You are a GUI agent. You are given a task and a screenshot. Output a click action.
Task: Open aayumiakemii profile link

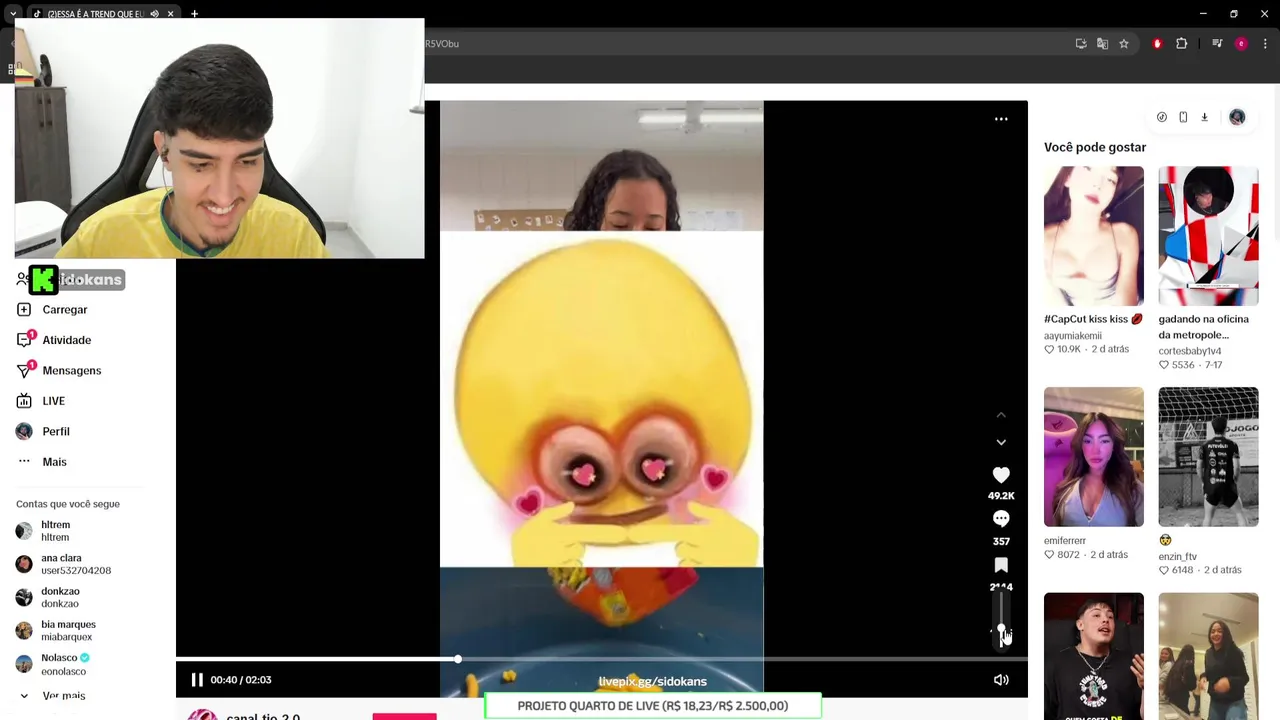tap(1073, 336)
